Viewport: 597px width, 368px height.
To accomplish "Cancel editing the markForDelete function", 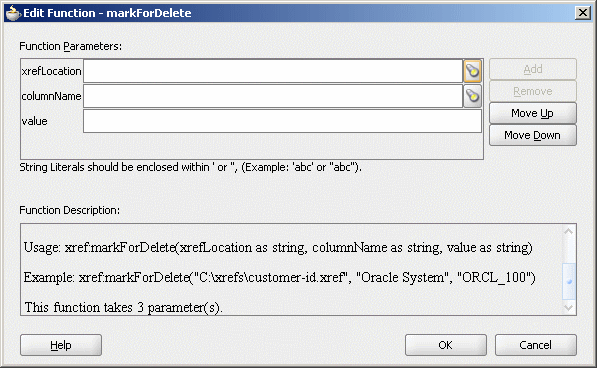I will click(x=535, y=345).
